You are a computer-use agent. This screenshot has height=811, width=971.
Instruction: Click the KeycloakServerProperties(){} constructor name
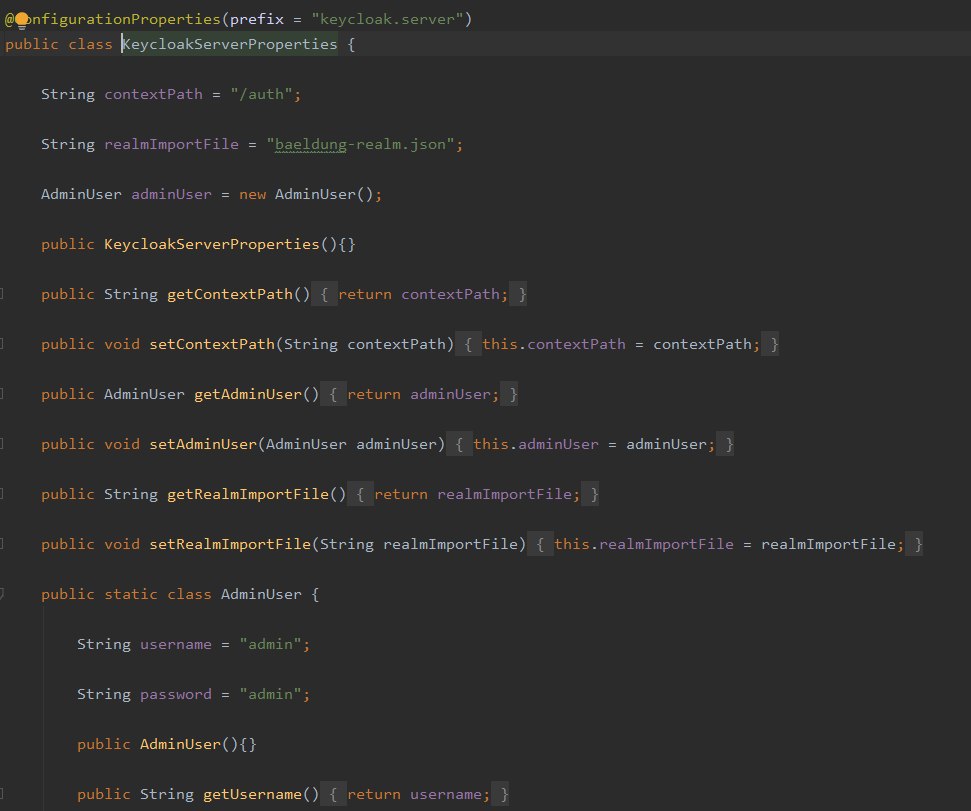coord(212,245)
